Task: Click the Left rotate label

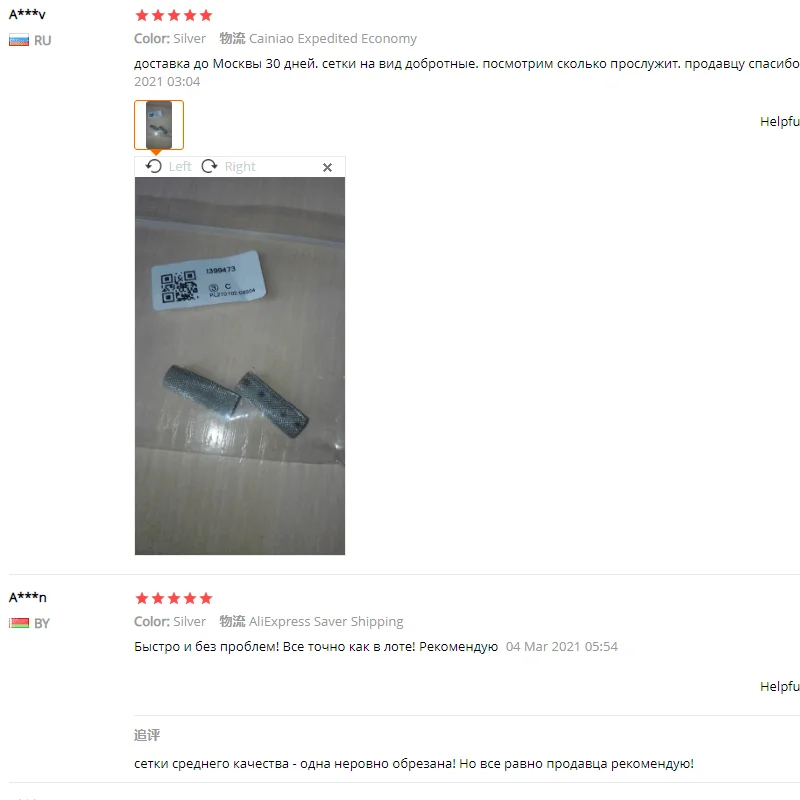Action: (x=180, y=166)
